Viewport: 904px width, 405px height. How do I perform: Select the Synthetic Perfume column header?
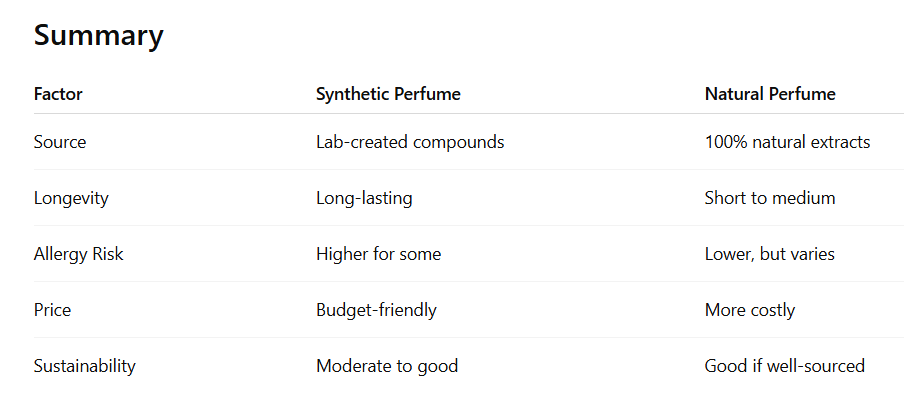[x=388, y=94]
